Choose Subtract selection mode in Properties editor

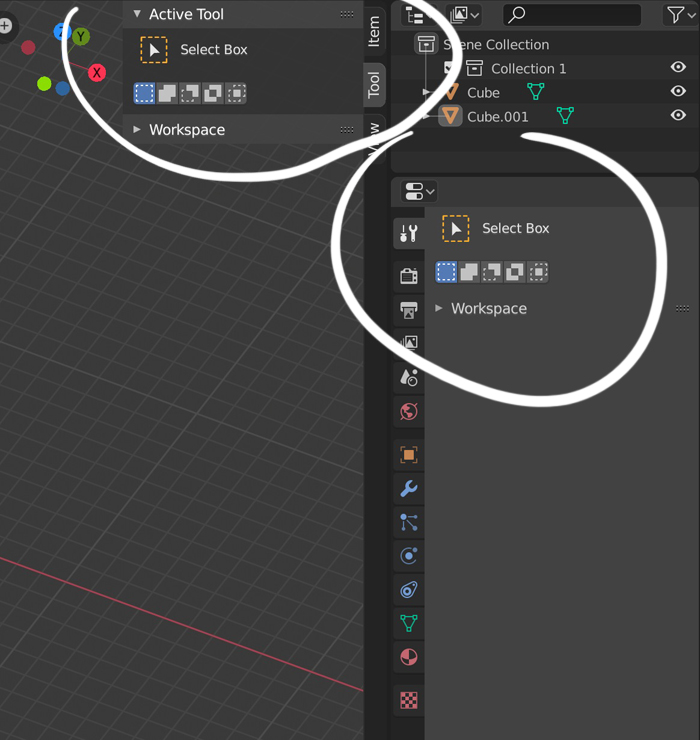click(x=491, y=272)
